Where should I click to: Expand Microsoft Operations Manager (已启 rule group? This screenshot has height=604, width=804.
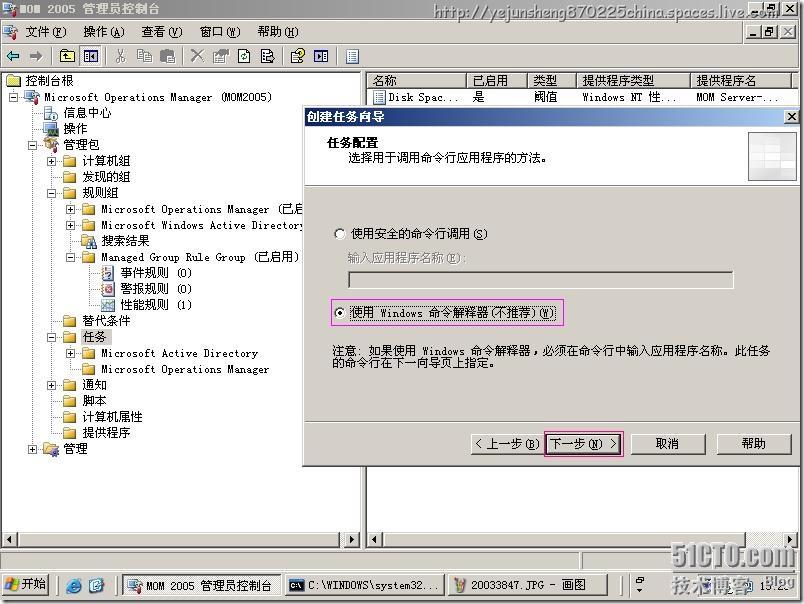(70, 209)
